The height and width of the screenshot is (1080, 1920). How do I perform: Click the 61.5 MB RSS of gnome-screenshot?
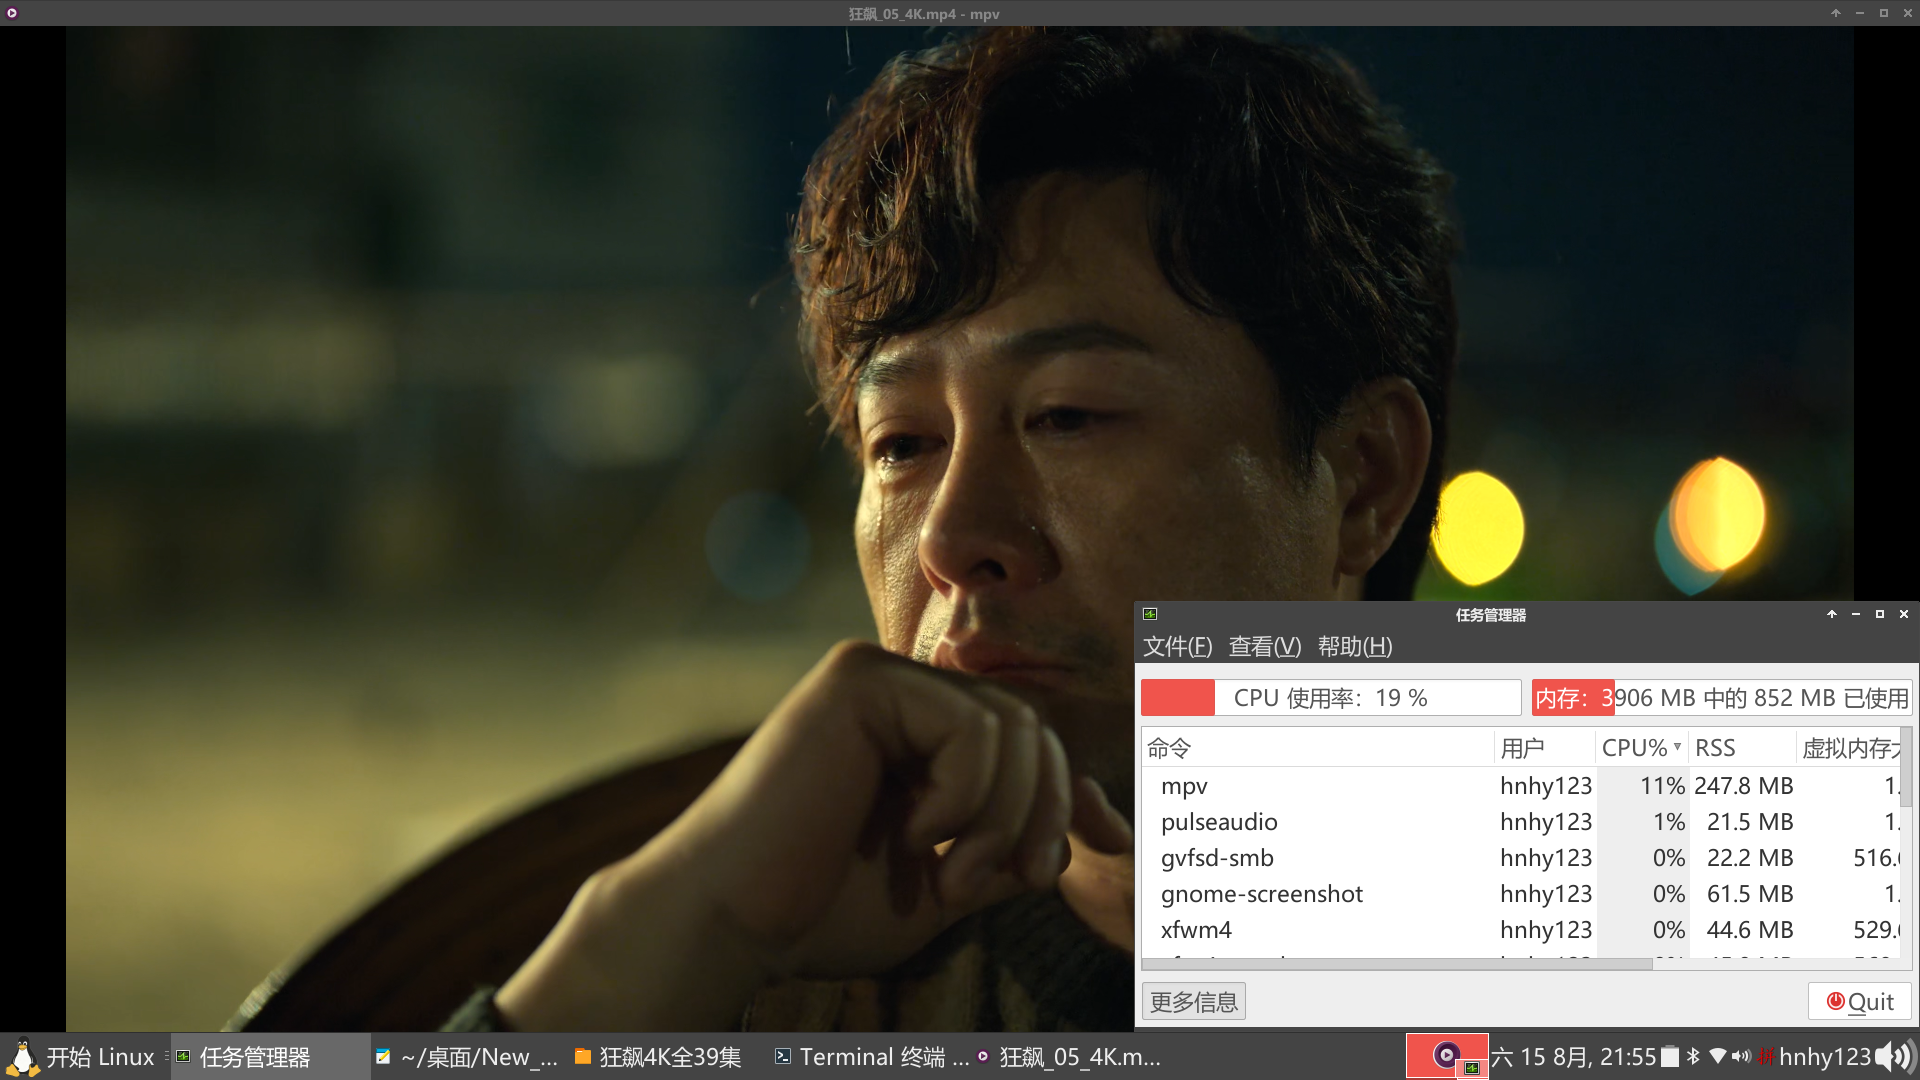click(x=1750, y=894)
